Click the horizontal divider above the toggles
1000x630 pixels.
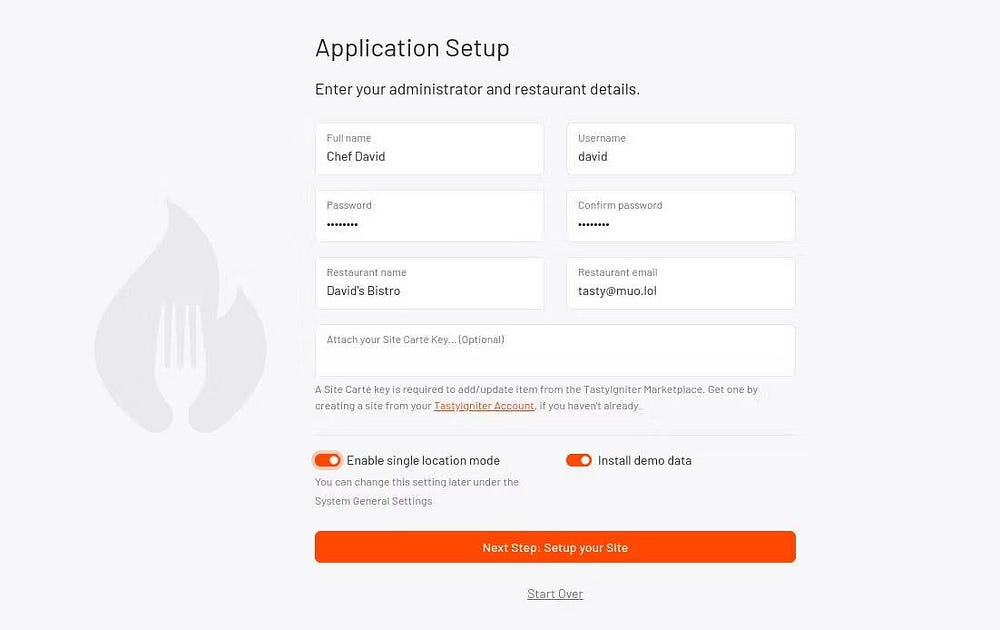coord(555,435)
